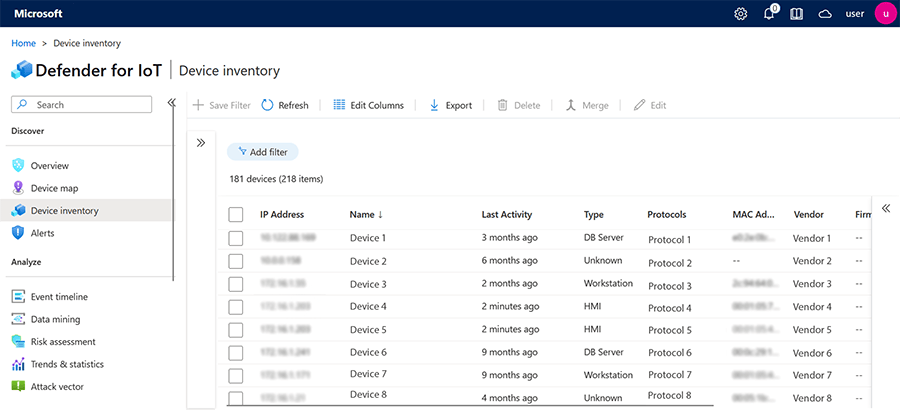Open the settings gear icon
The height and width of the screenshot is (410, 900).
[x=740, y=14]
